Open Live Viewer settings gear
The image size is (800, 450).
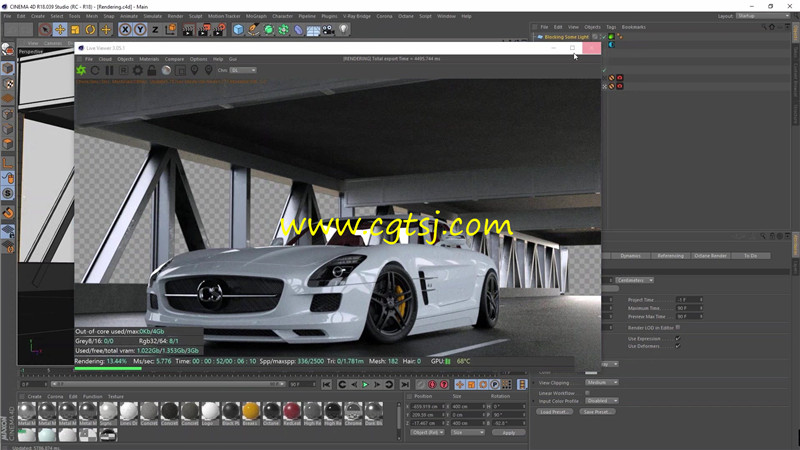(138, 70)
